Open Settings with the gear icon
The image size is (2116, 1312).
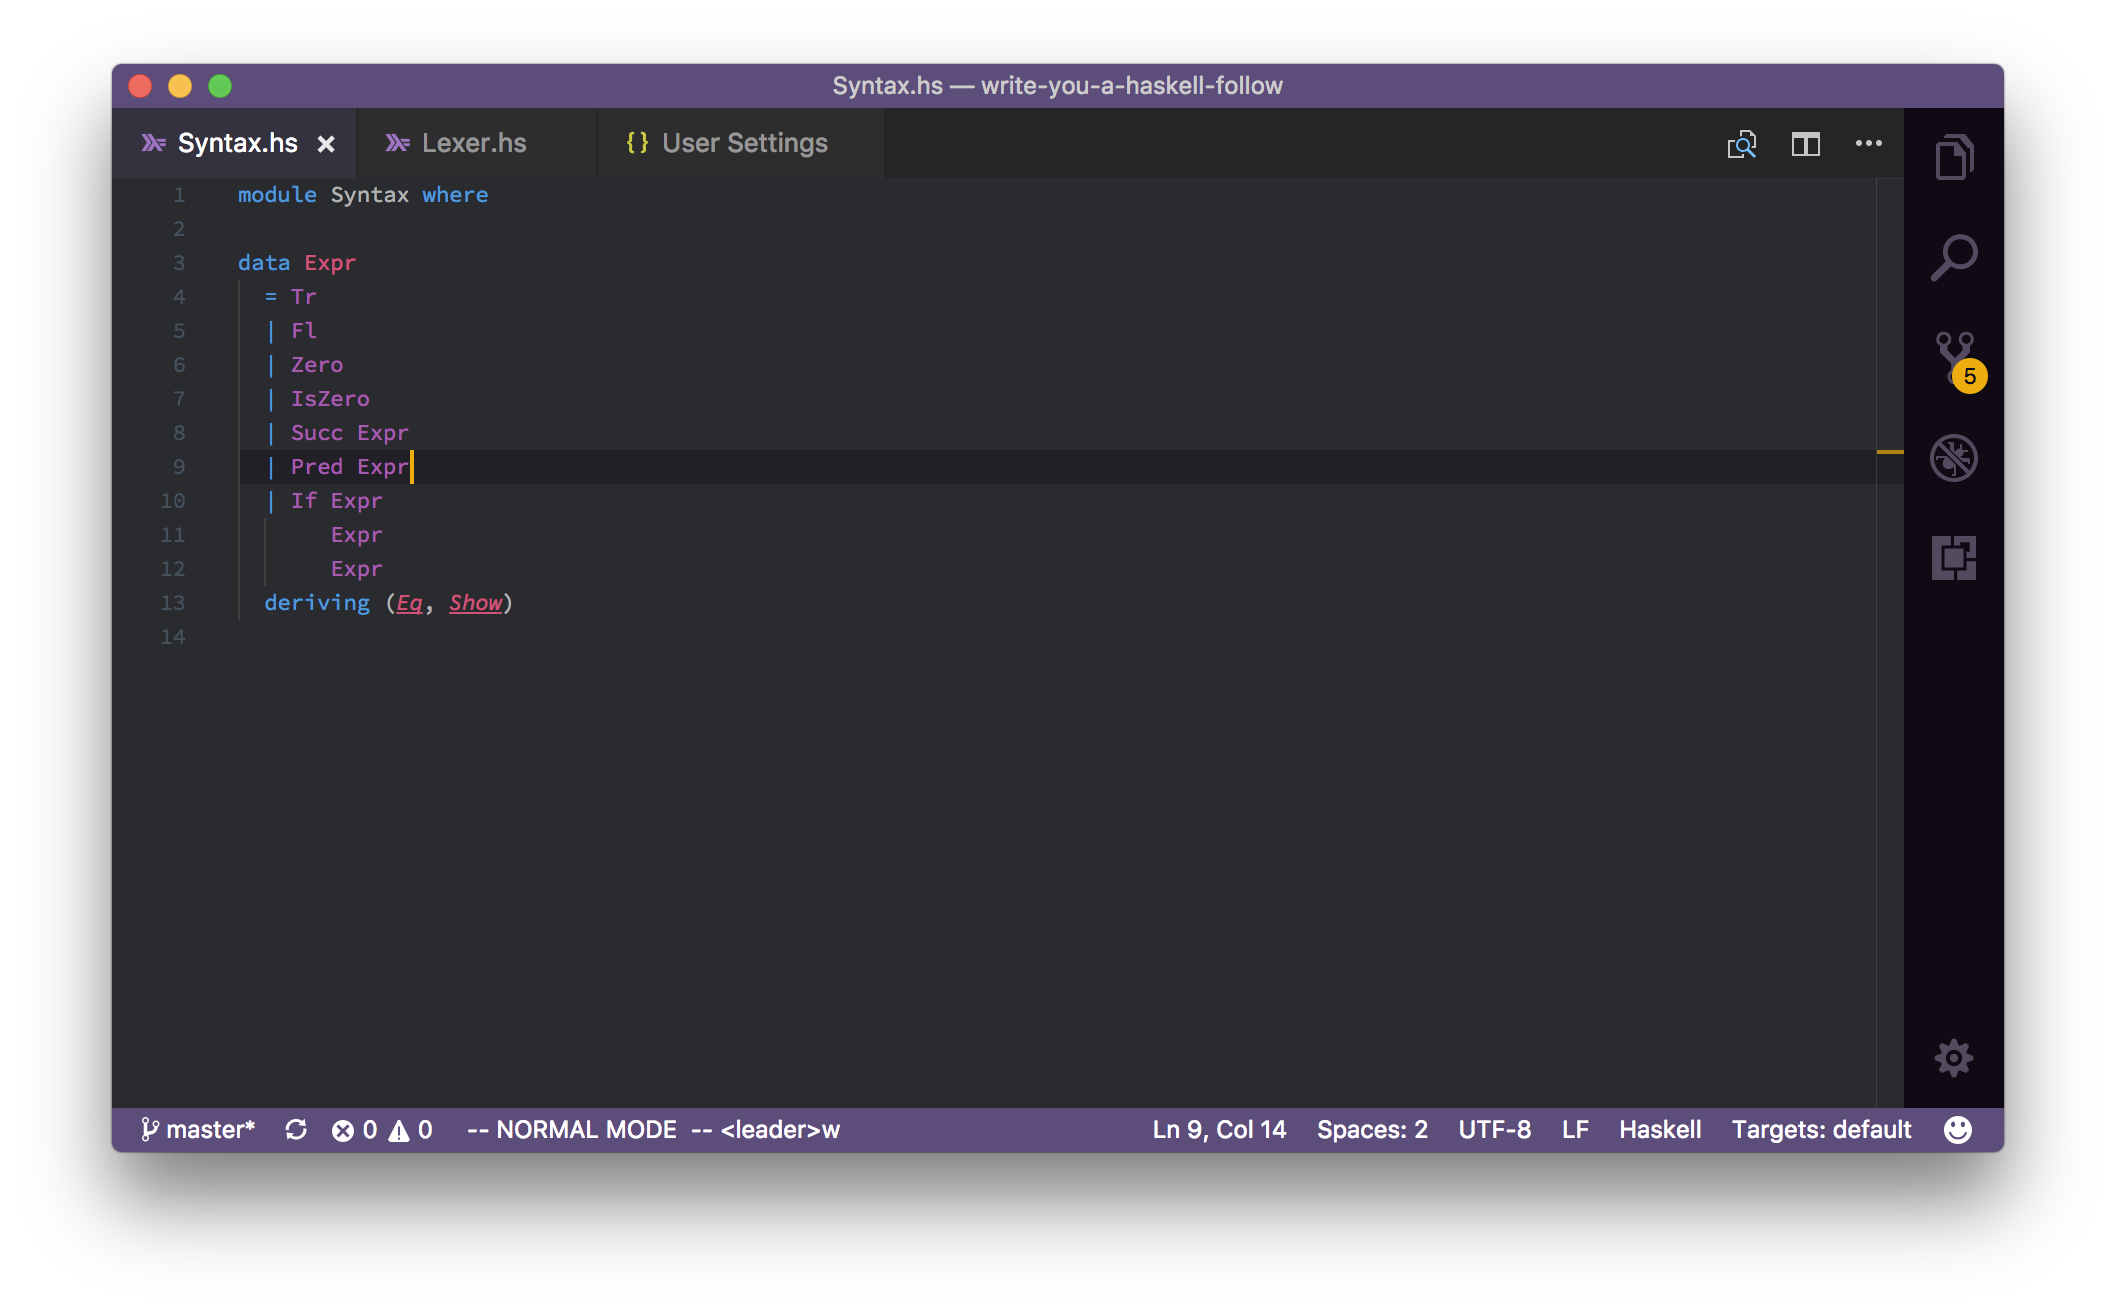1954,1057
